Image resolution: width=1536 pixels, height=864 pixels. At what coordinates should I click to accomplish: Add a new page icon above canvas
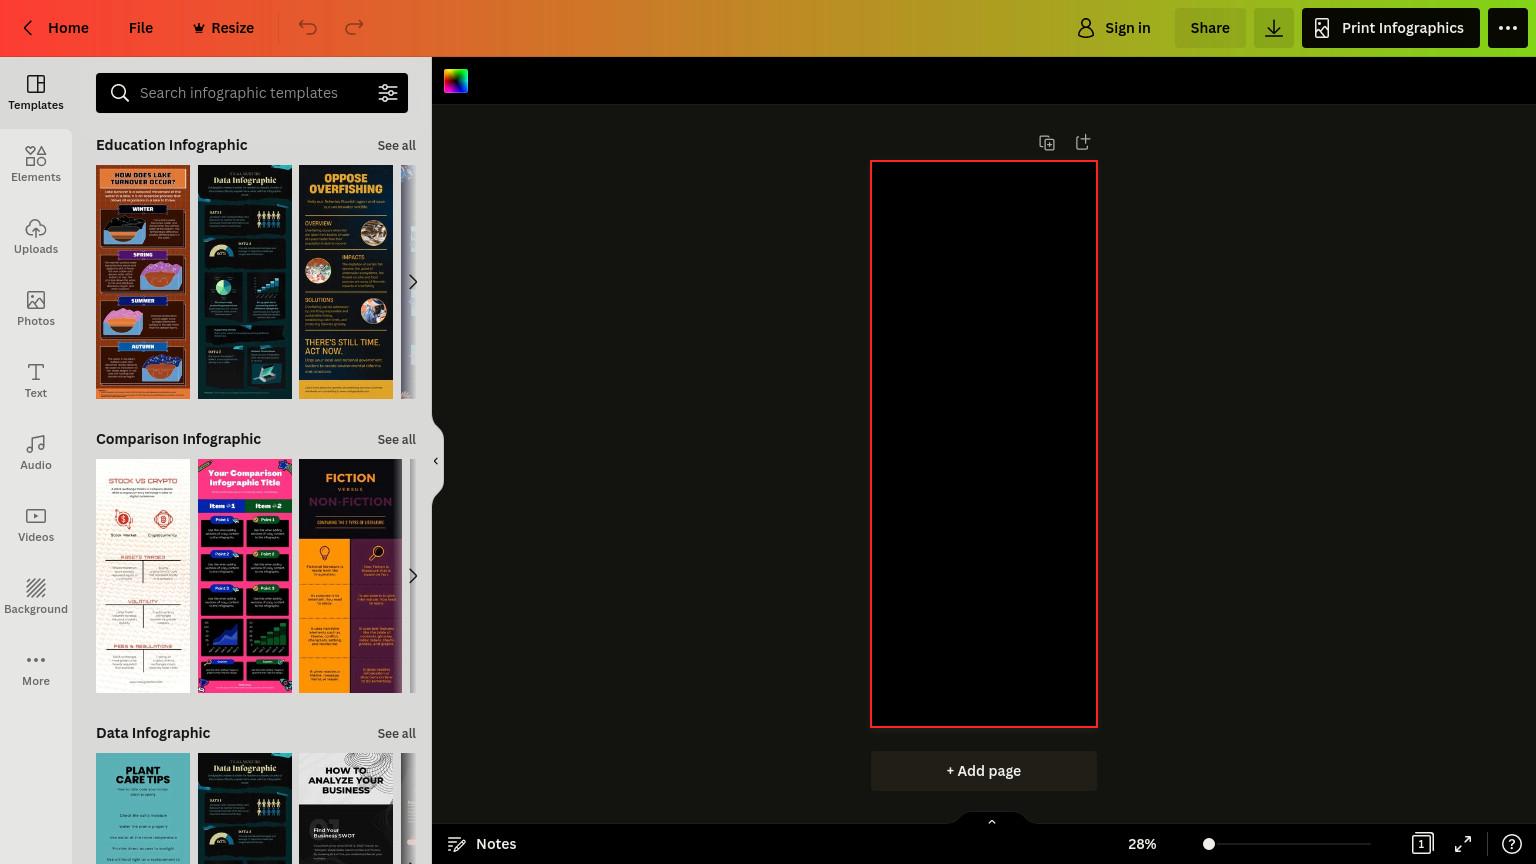[x=1083, y=143]
